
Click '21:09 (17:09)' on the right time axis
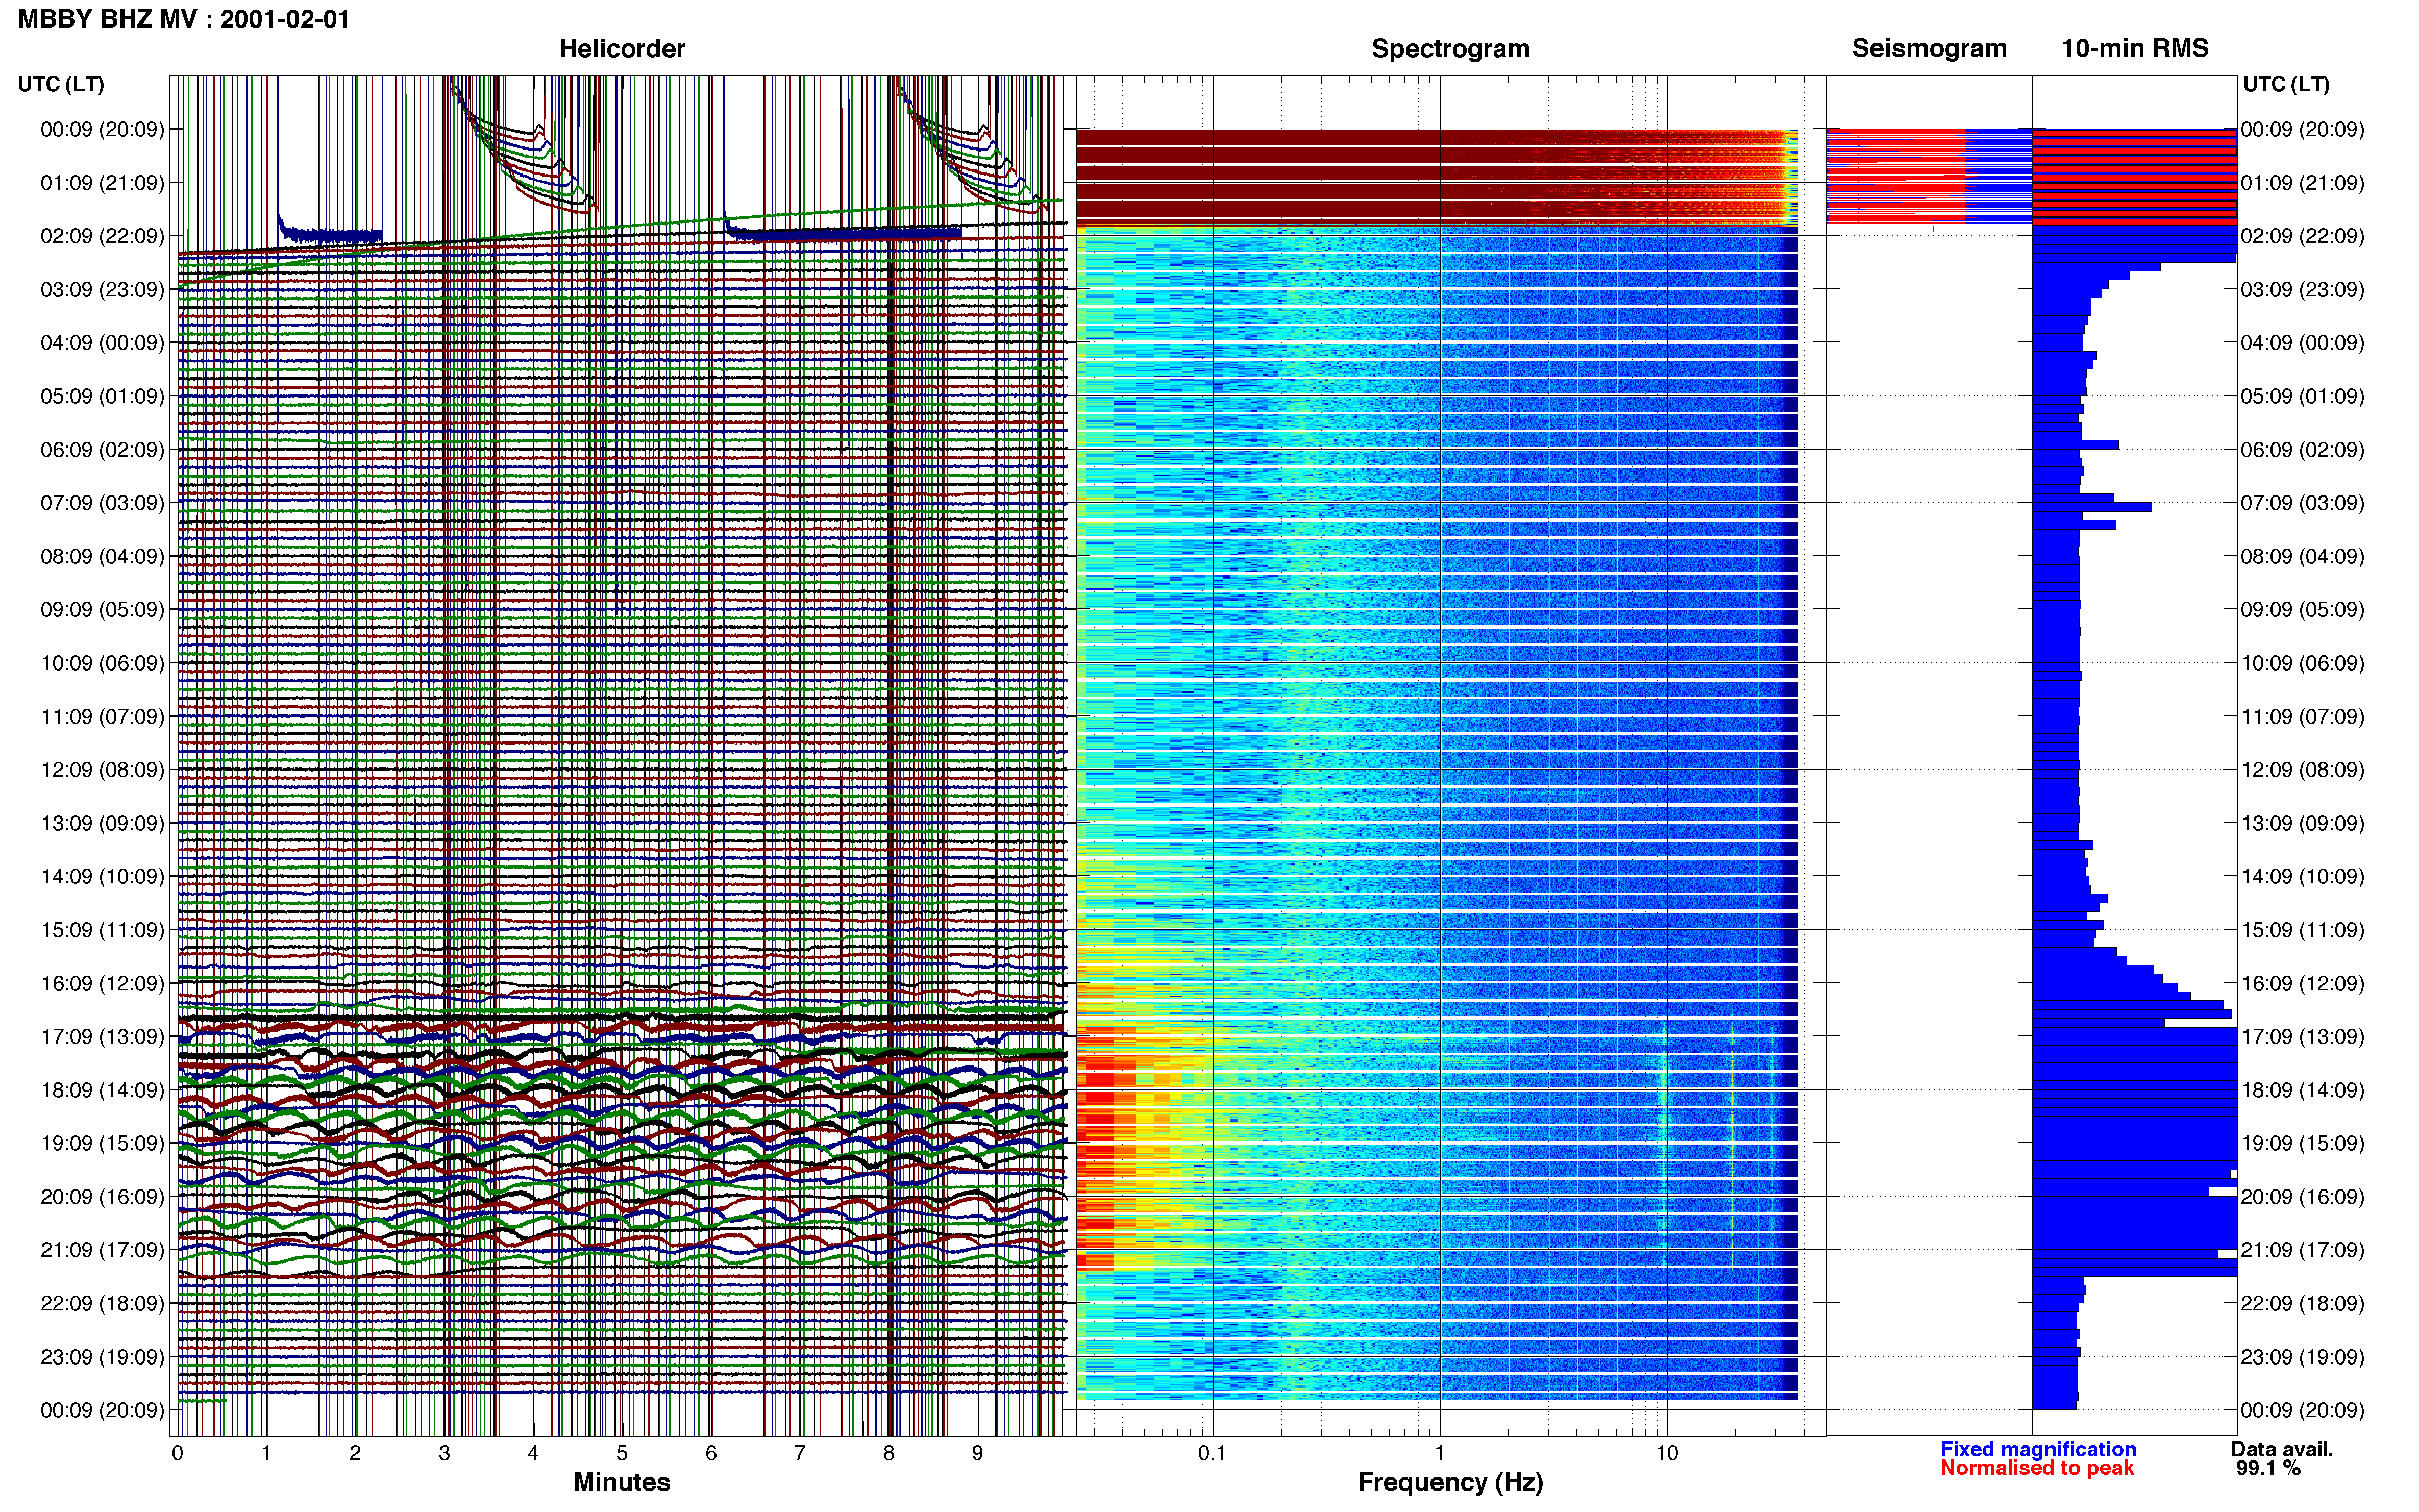pyautogui.click(x=2302, y=1250)
